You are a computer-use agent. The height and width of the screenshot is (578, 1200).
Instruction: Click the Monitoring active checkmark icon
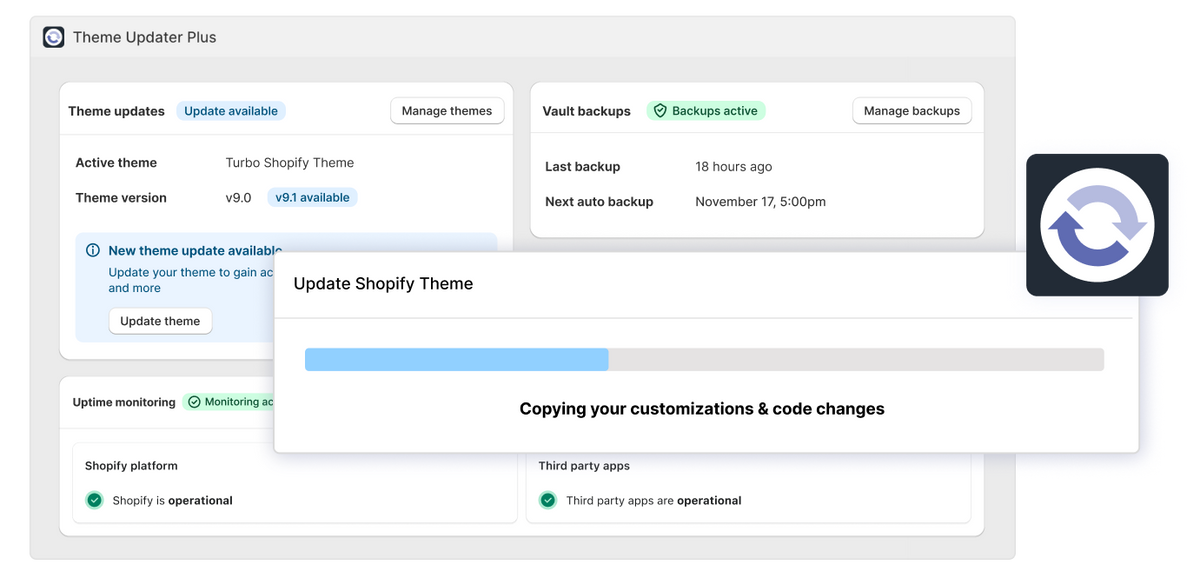click(194, 402)
